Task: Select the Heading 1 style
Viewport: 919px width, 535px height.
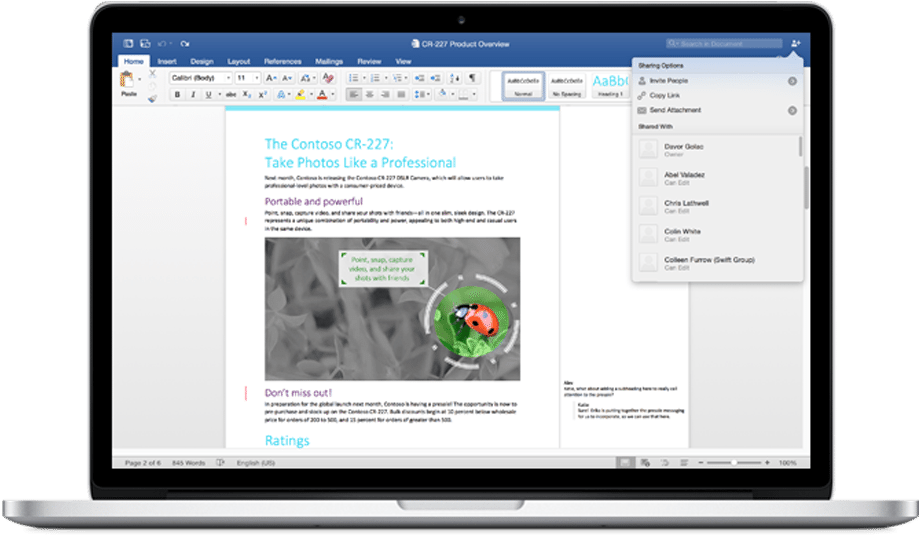Action: pyautogui.click(x=610, y=83)
